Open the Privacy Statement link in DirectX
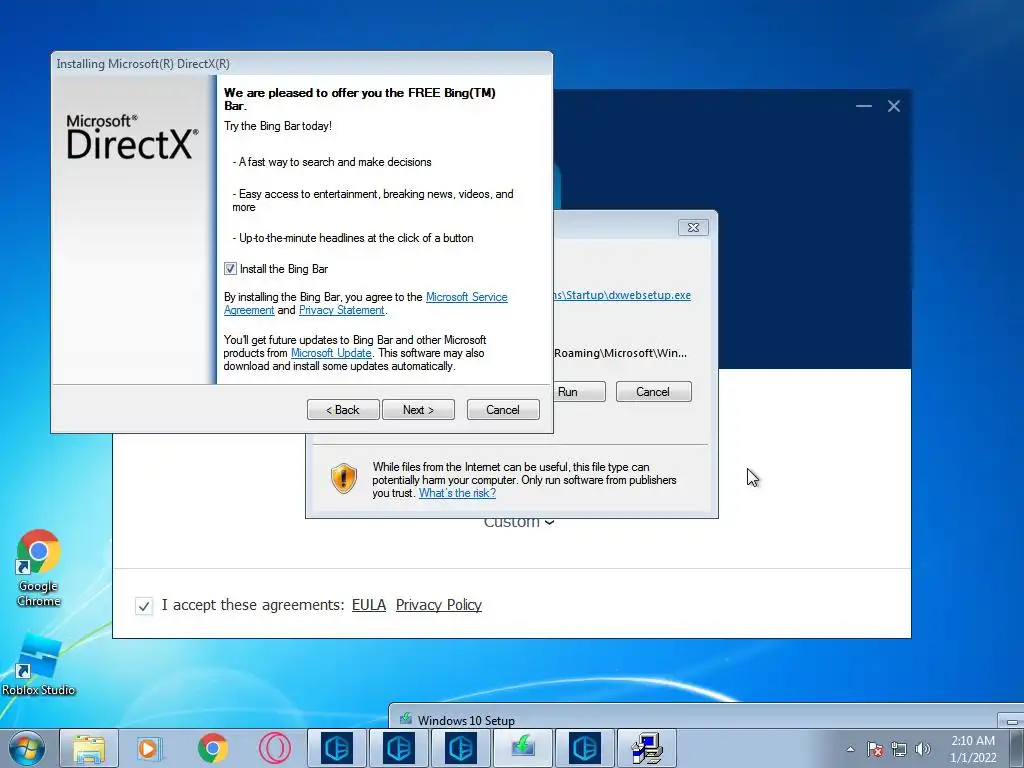Viewport: 1024px width, 768px height. pos(342,310)
